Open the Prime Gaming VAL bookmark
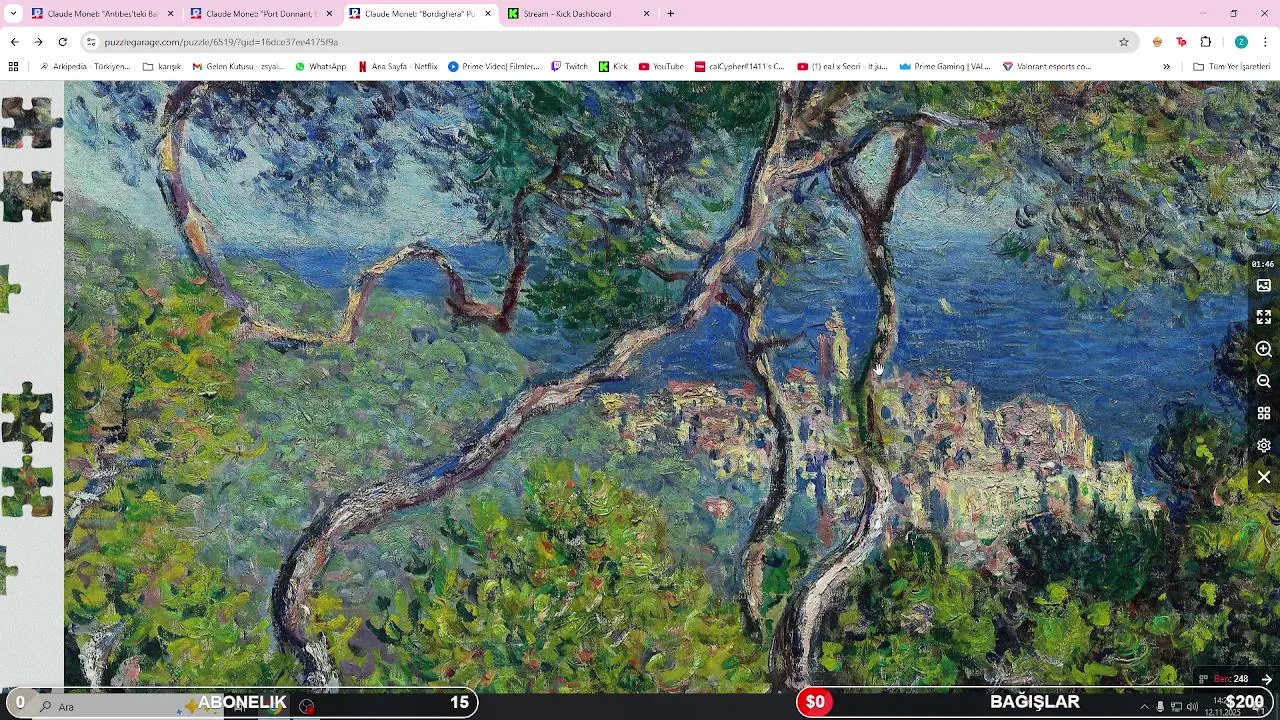The width and height of the screenshot is (1280, 720). coord(944,66)
